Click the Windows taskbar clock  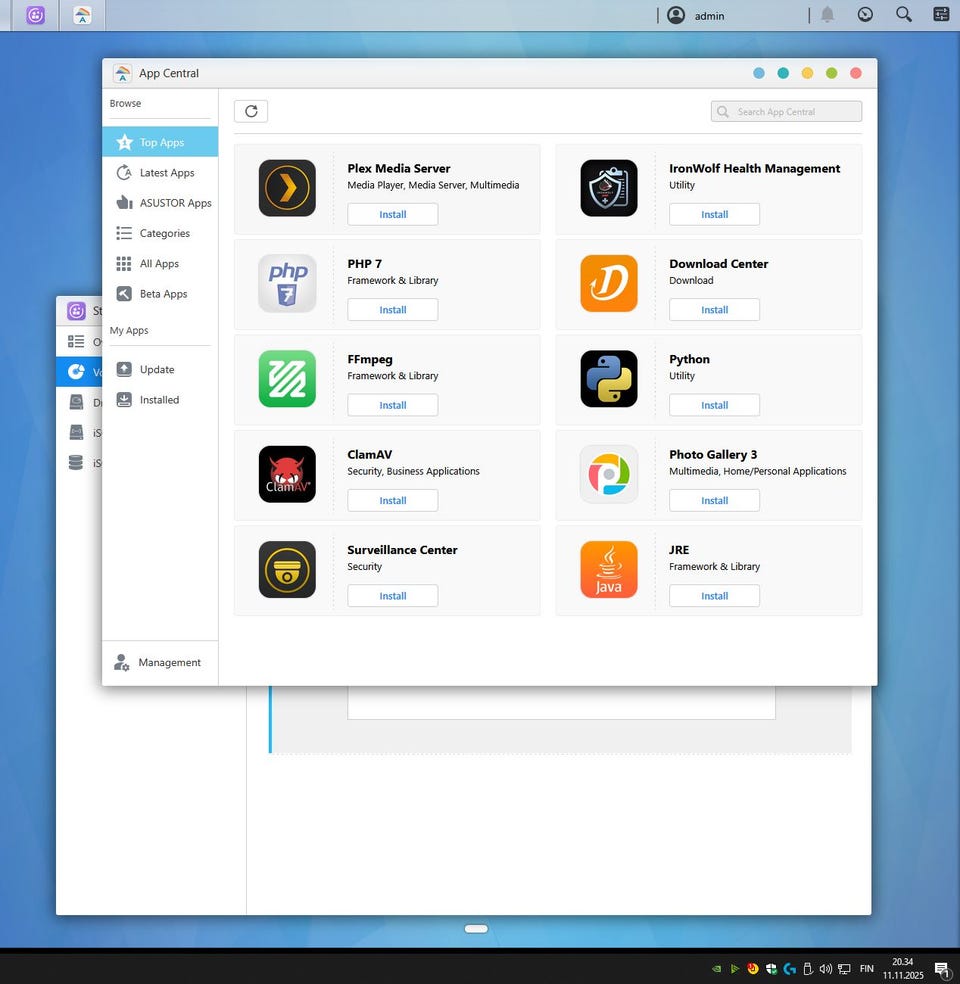point(903,968)
